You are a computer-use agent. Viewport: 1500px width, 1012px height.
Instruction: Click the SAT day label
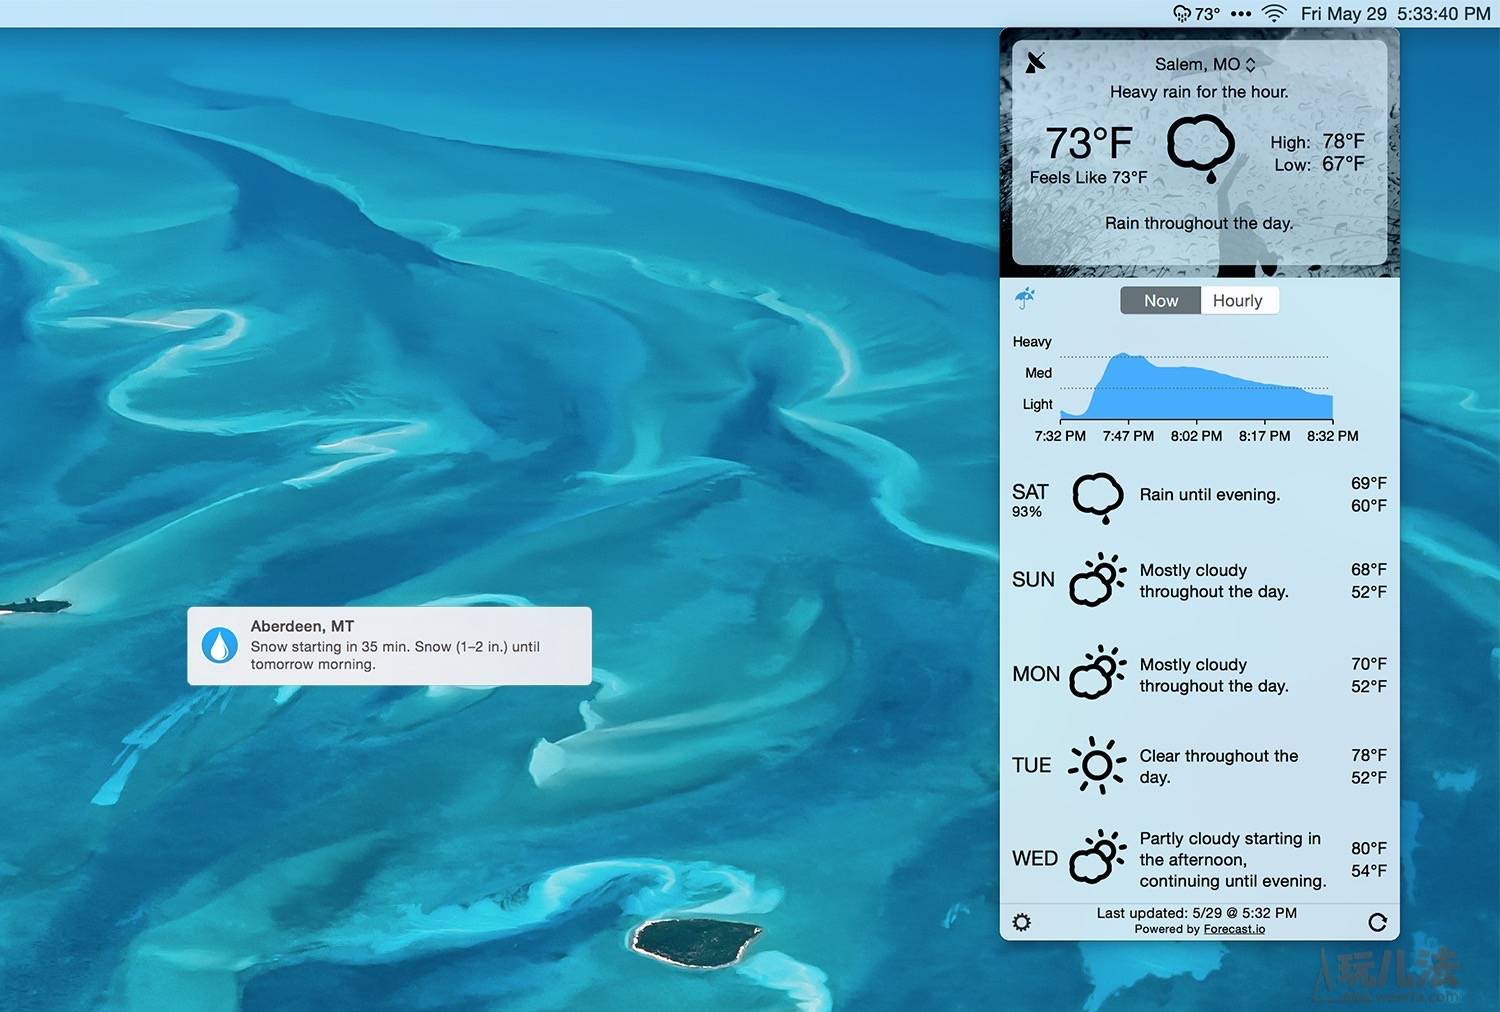point(1030,492)
